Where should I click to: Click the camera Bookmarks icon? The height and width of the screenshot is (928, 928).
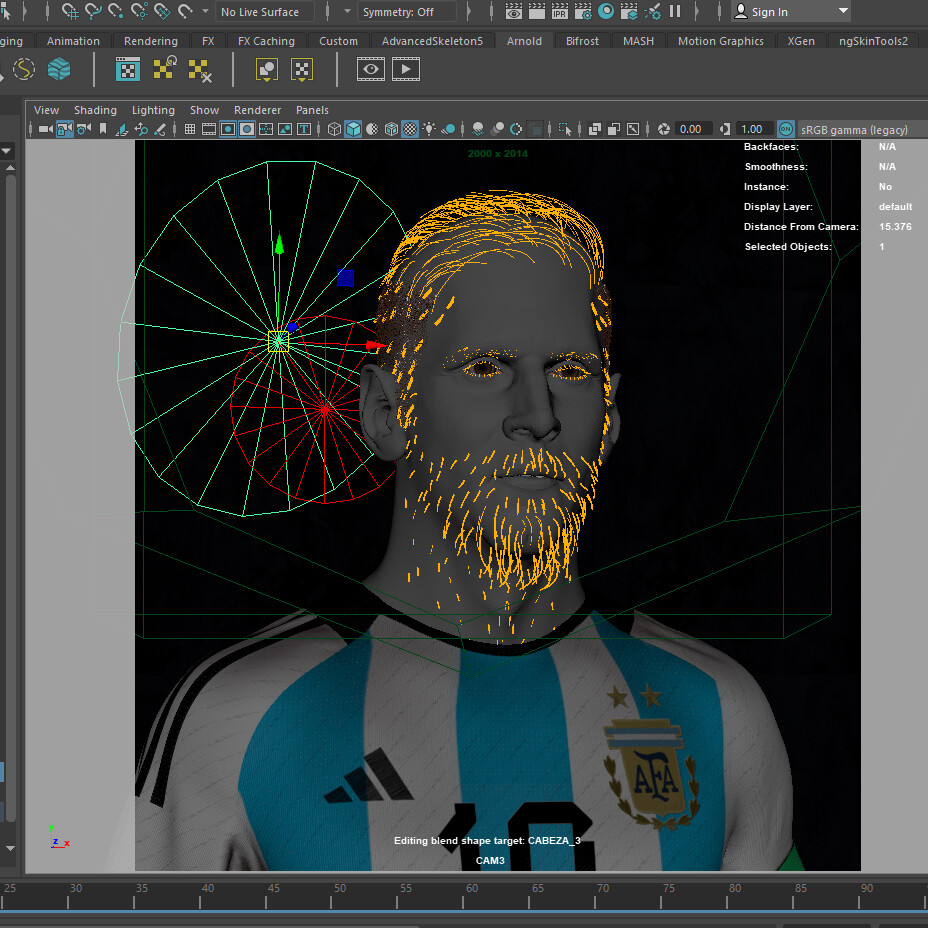click(103, 129)
